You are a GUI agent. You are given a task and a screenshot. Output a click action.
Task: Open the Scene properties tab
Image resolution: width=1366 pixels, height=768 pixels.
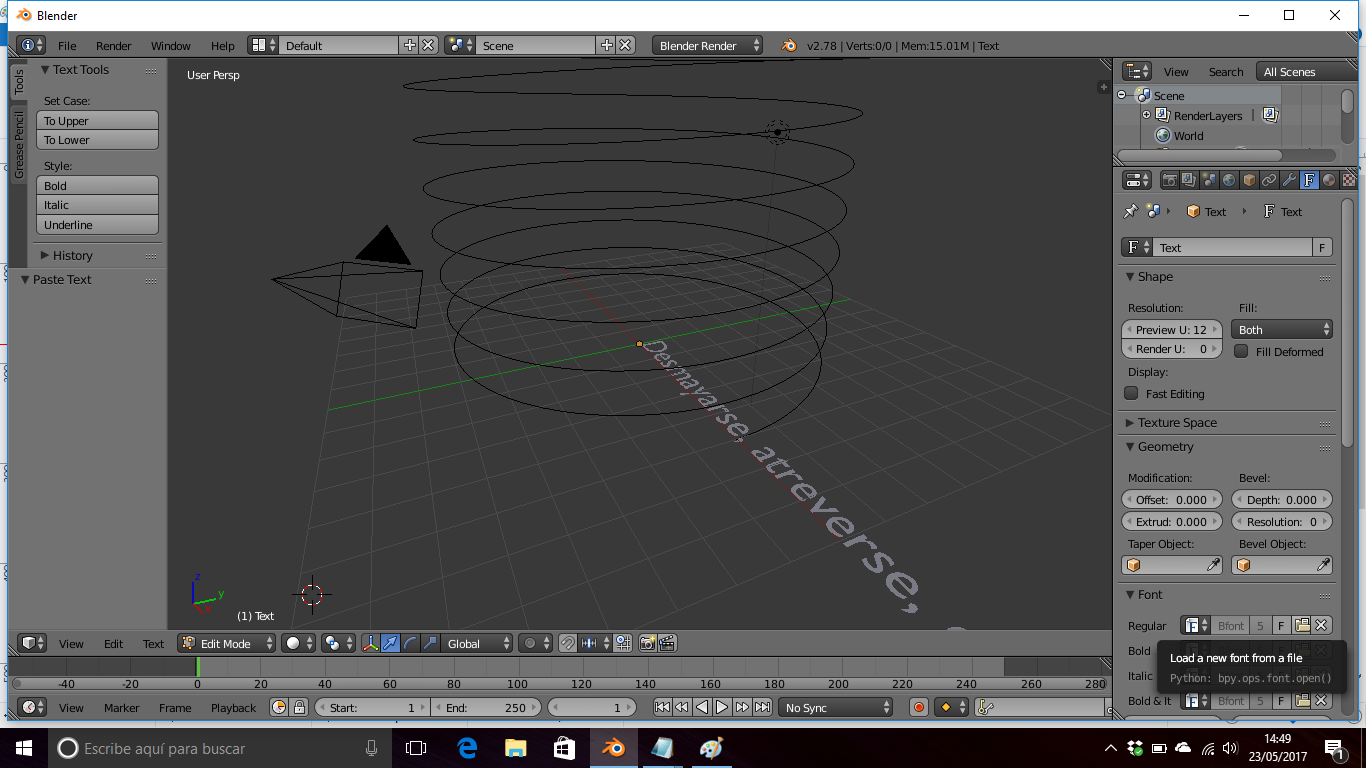(x=1209, y=180)
